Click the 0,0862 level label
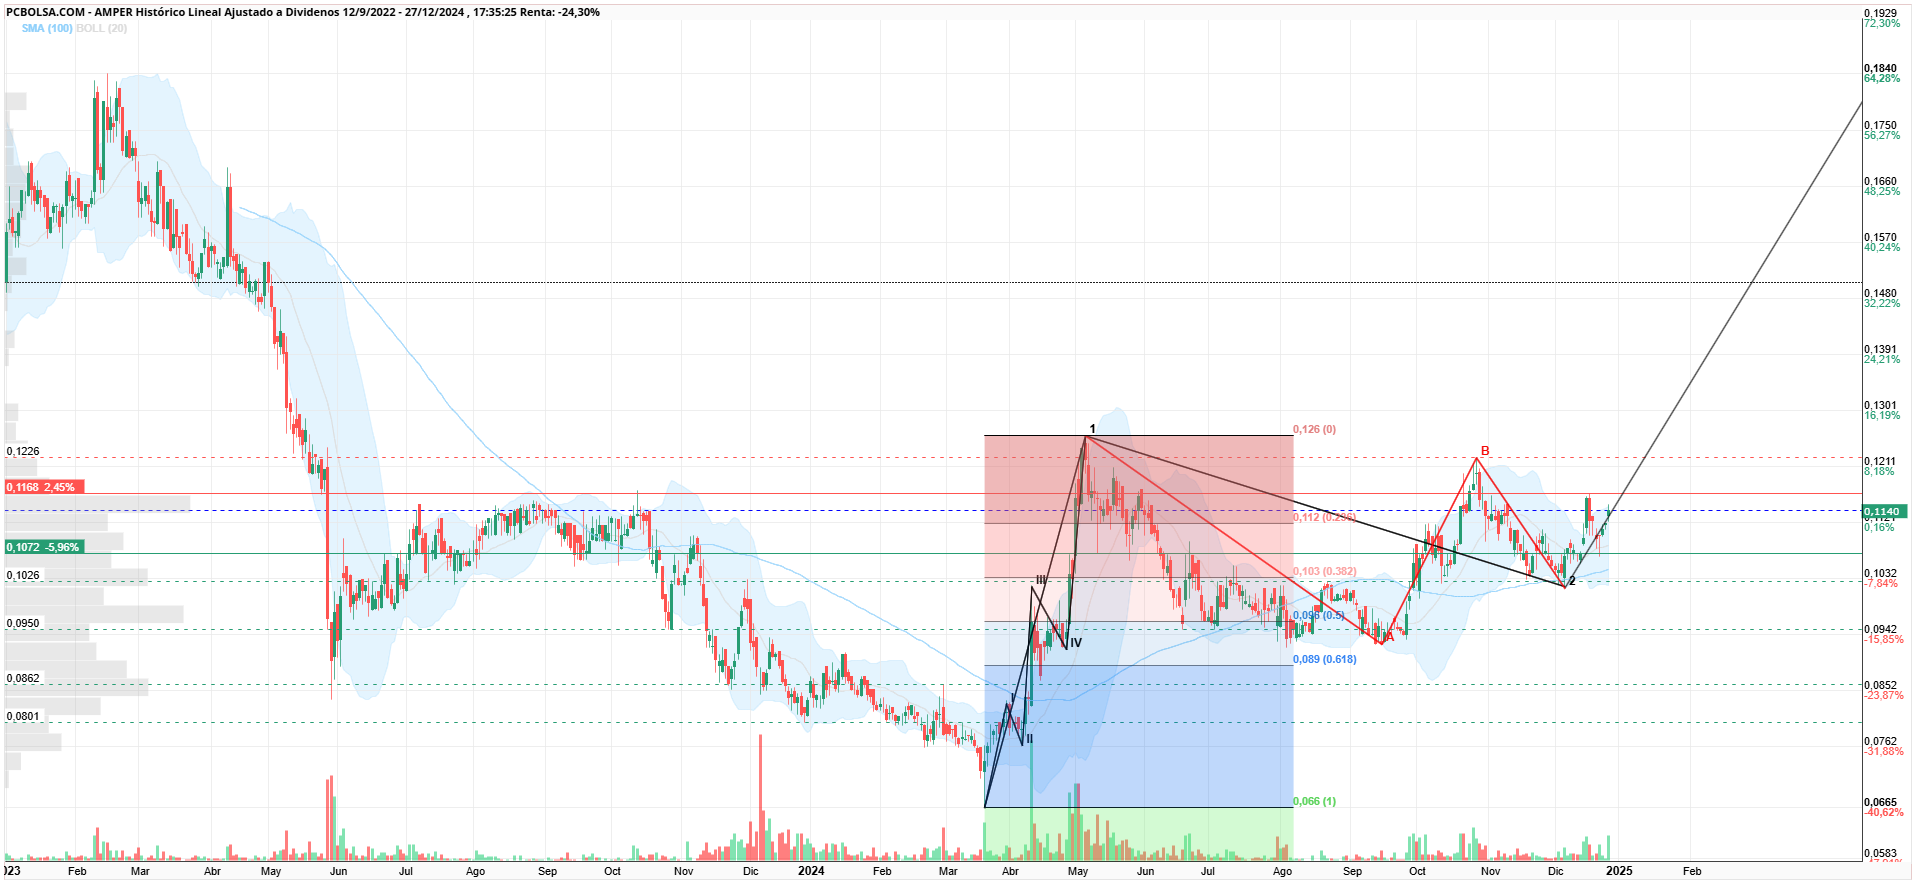Image resolution: width=1916 pixels, height=884 pixels. [23, 678]
